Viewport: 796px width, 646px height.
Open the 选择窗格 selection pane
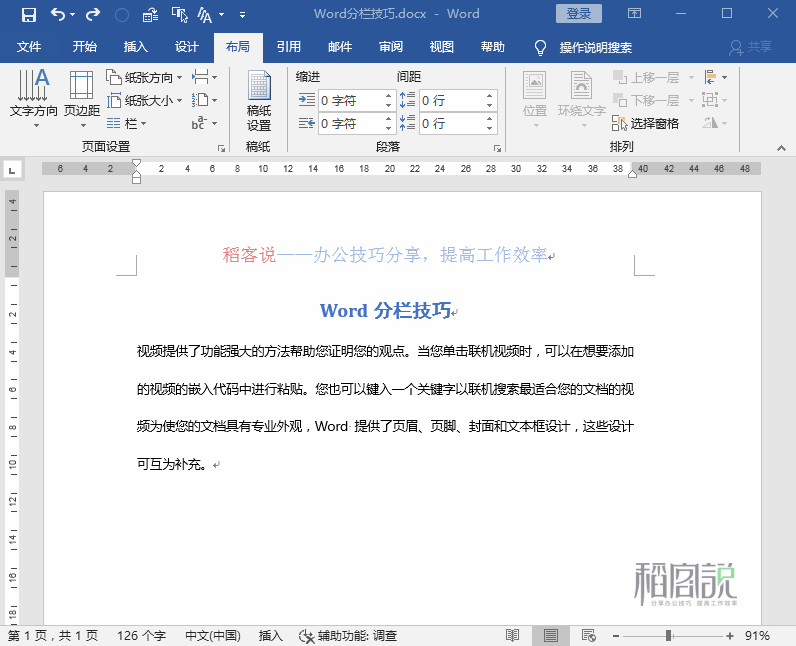pos(646,123)
